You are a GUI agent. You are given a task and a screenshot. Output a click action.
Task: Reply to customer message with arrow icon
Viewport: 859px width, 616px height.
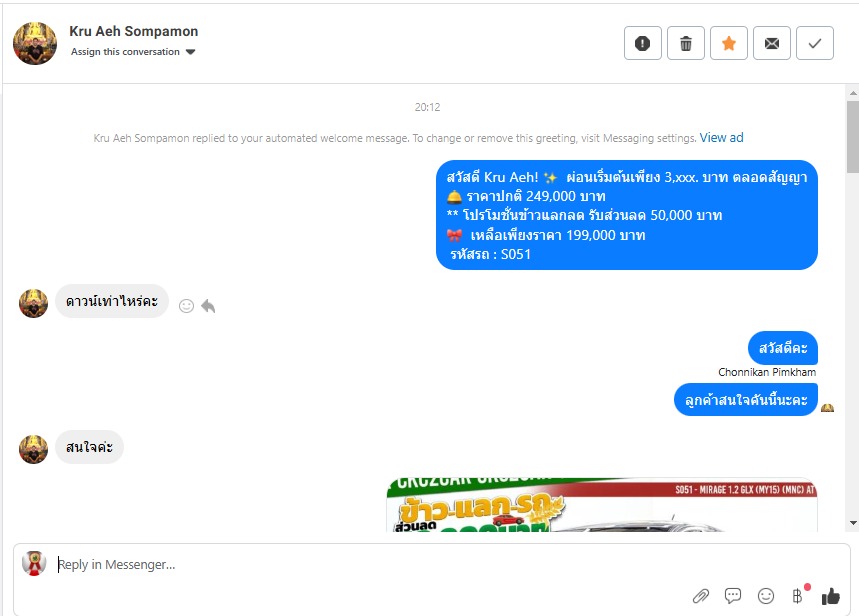pos(208,306)
